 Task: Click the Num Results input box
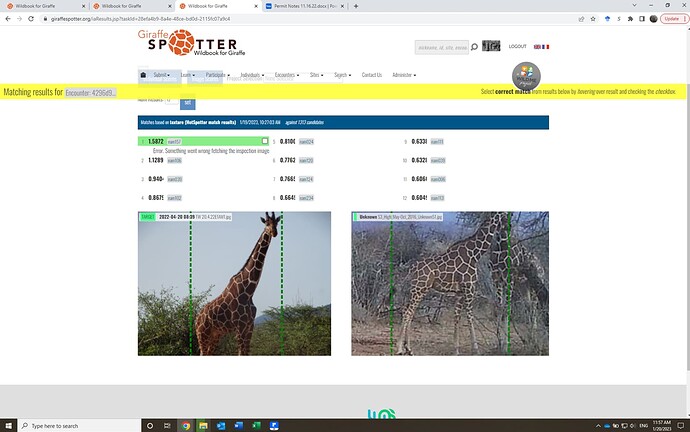172,100
